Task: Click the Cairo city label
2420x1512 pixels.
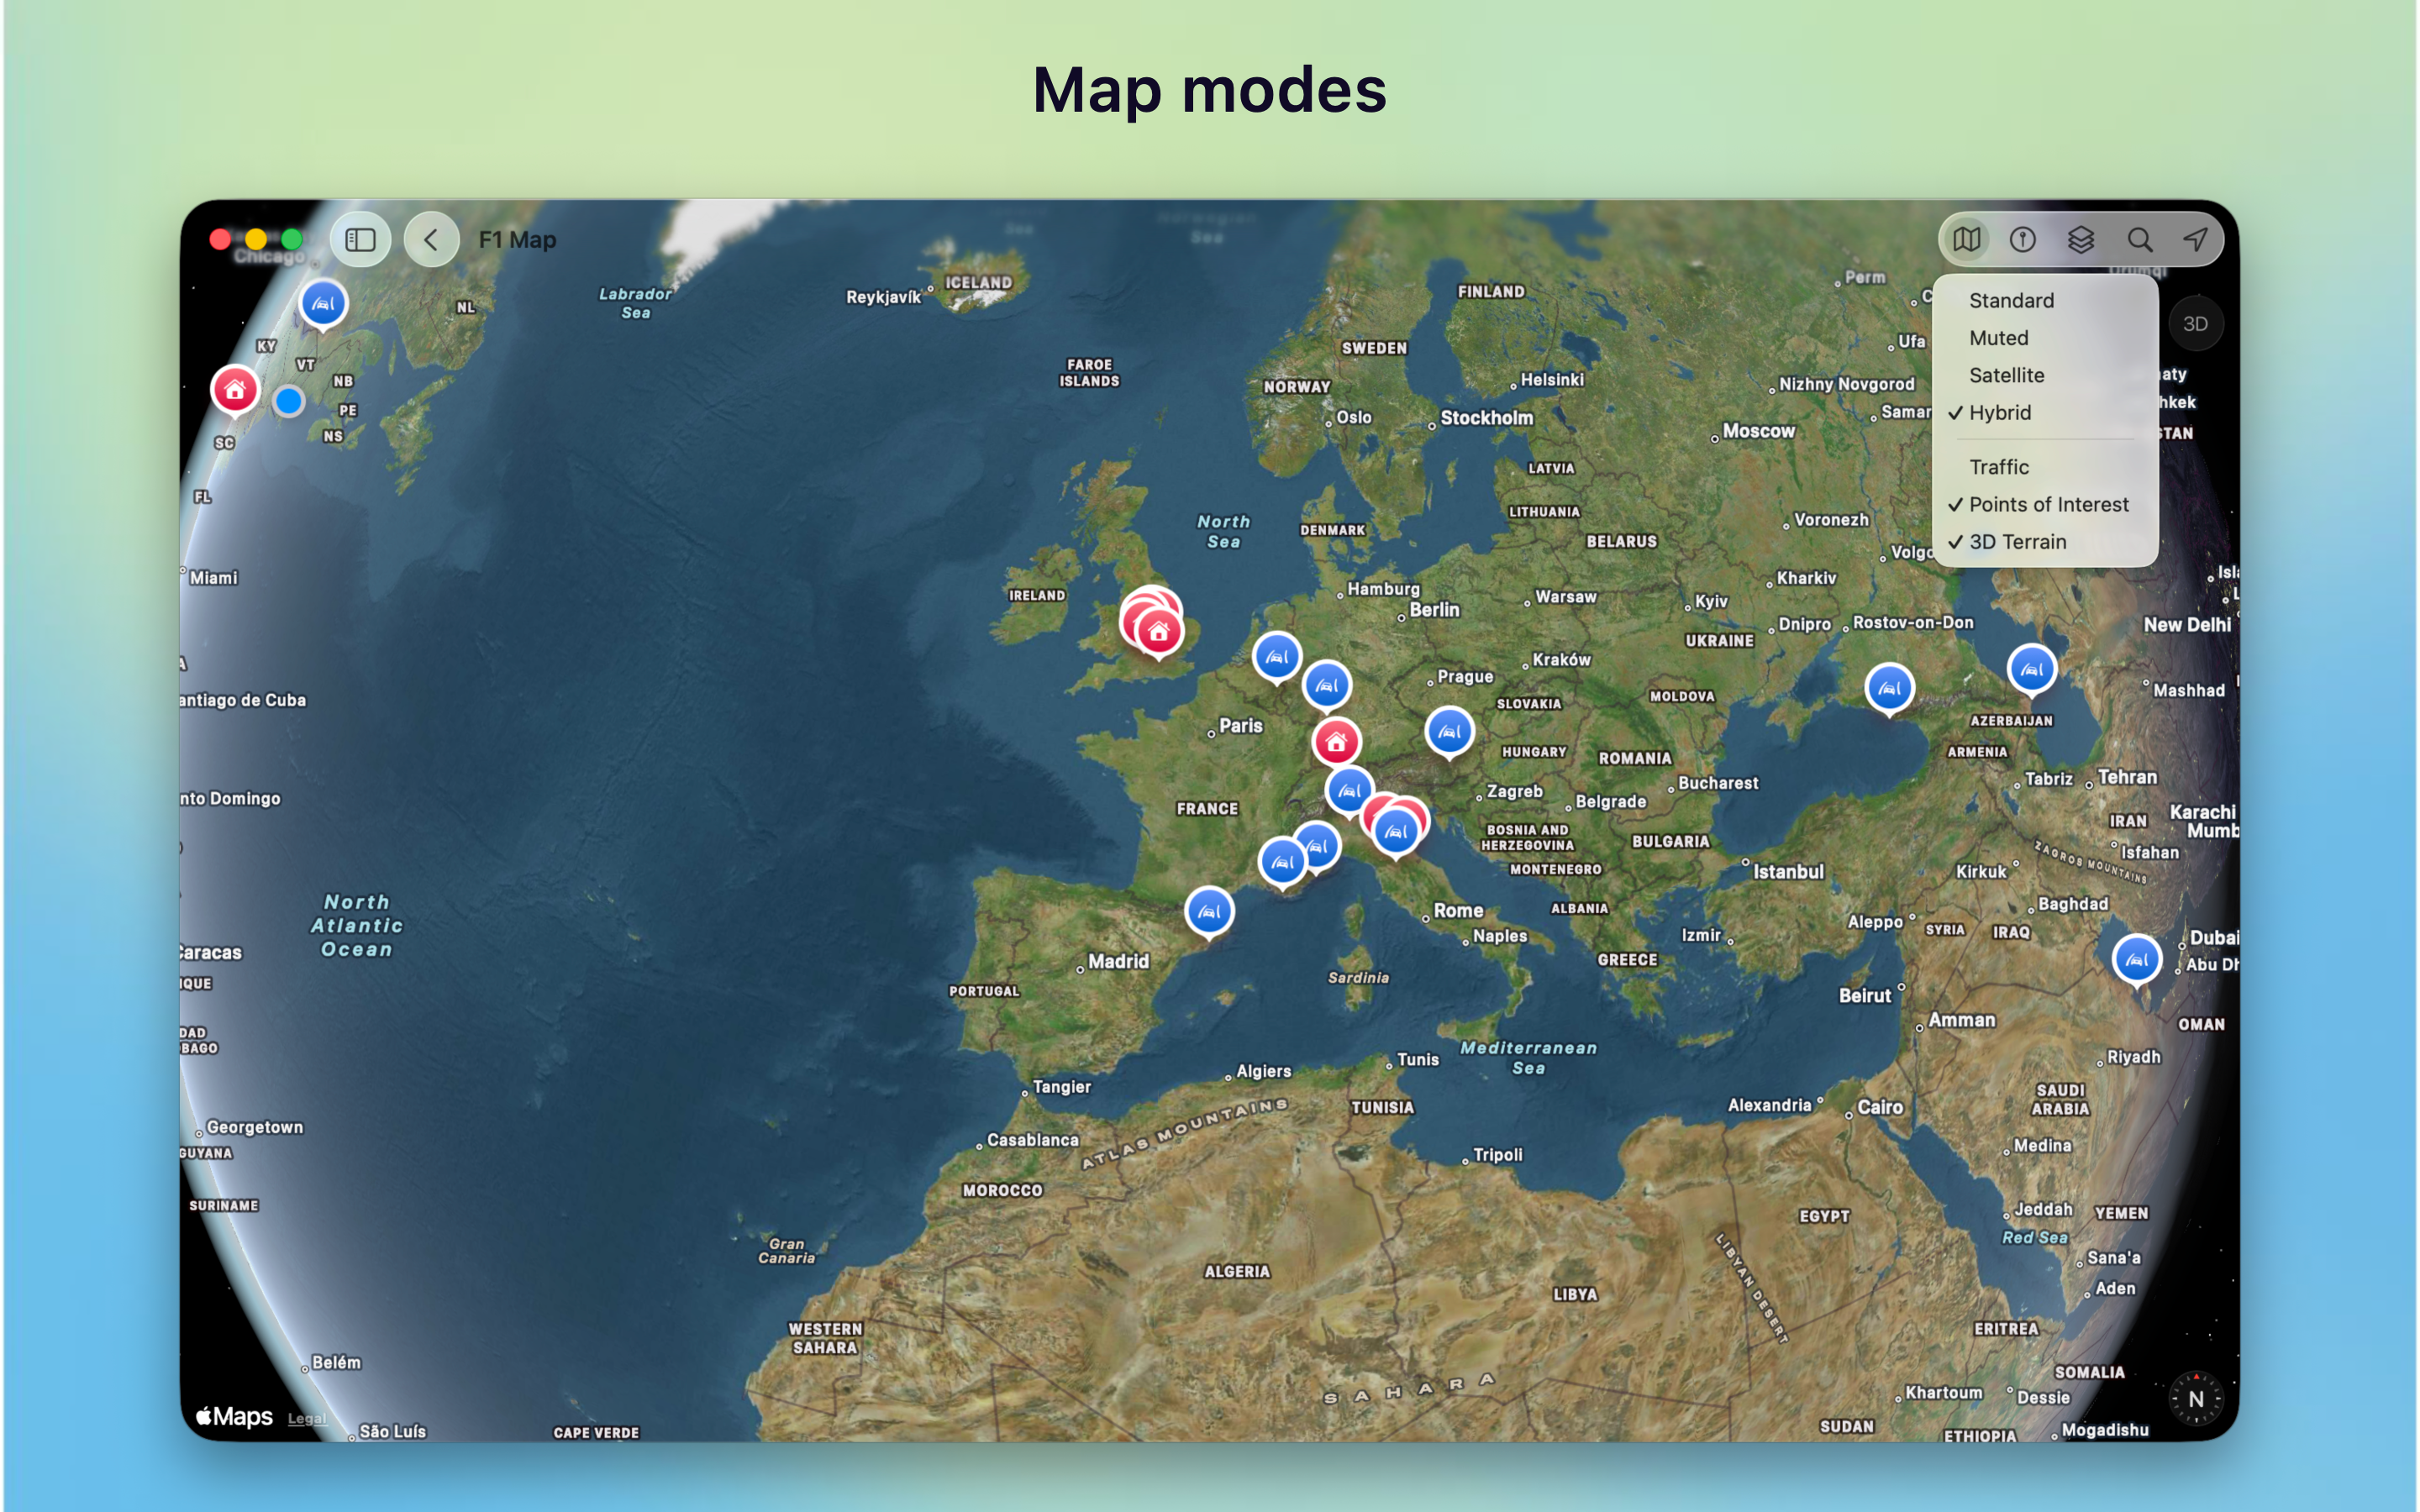Action: [1880, 1107]
